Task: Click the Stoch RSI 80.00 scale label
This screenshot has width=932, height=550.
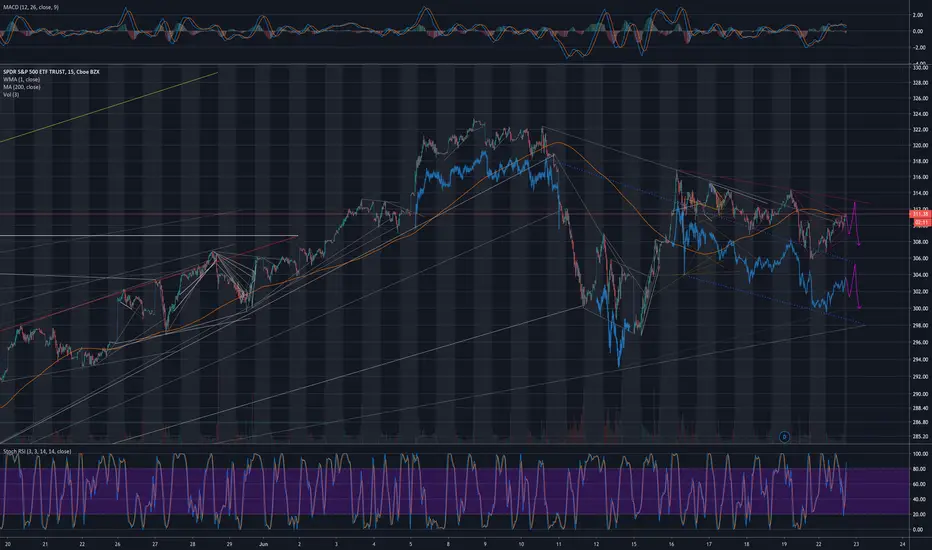Action: click(919, 469)
